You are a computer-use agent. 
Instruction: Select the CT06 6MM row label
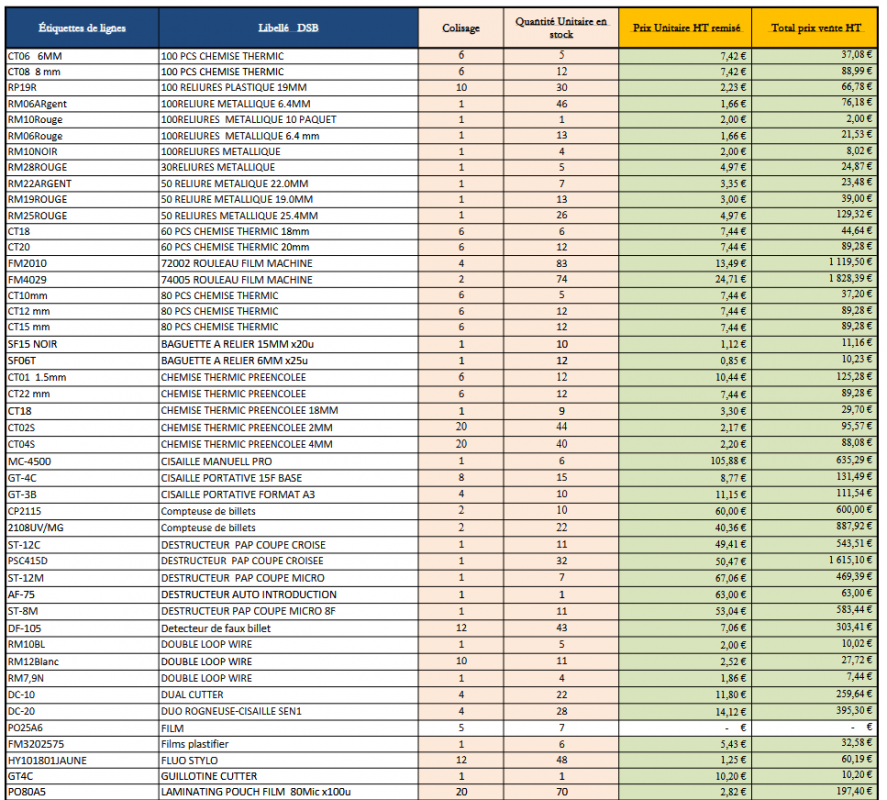82,56
